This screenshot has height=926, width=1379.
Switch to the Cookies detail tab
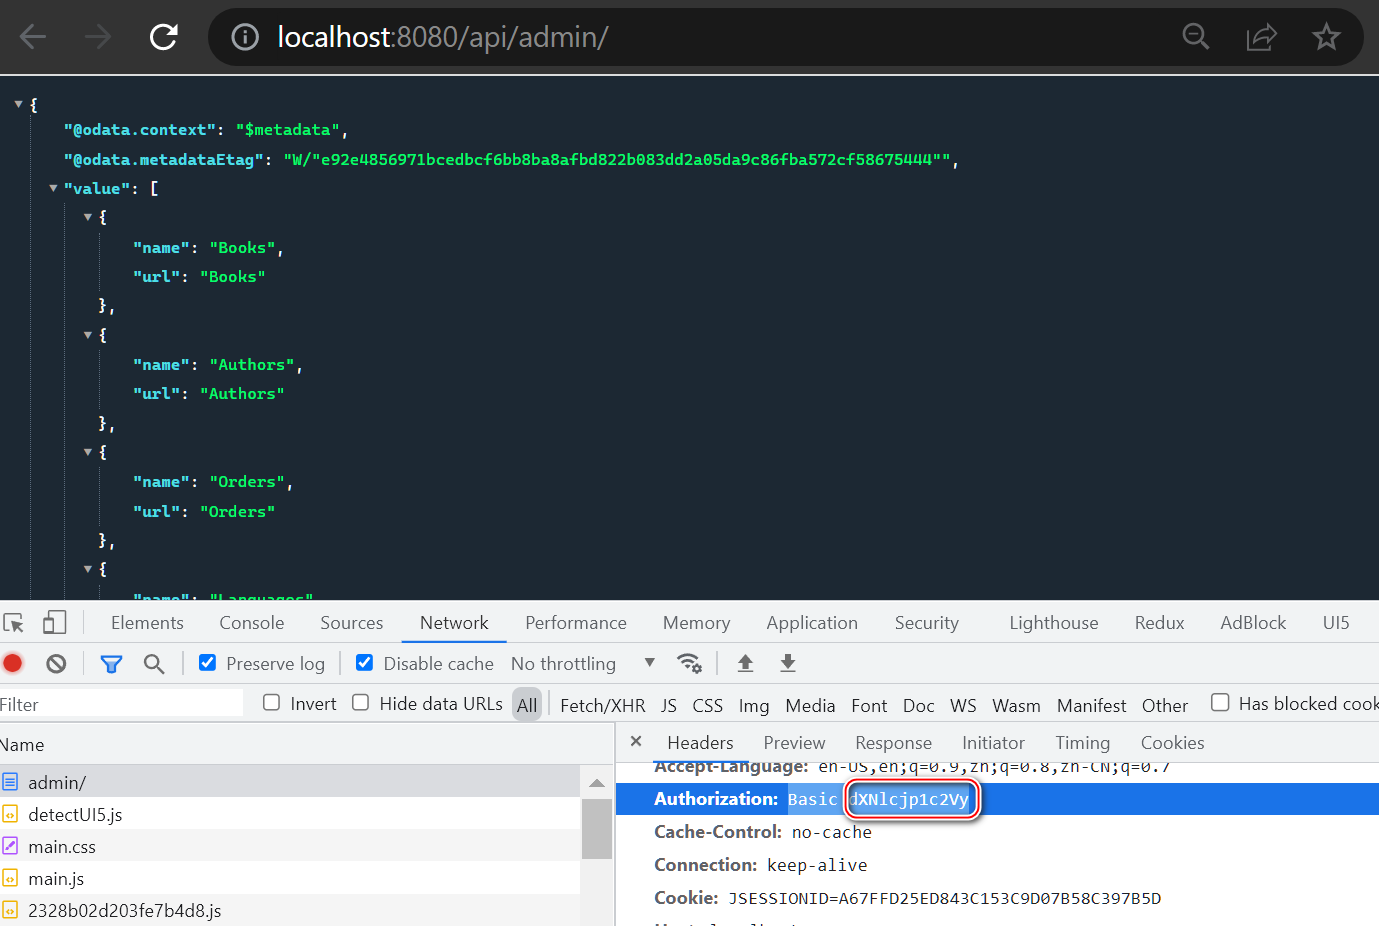[1172, 743]
